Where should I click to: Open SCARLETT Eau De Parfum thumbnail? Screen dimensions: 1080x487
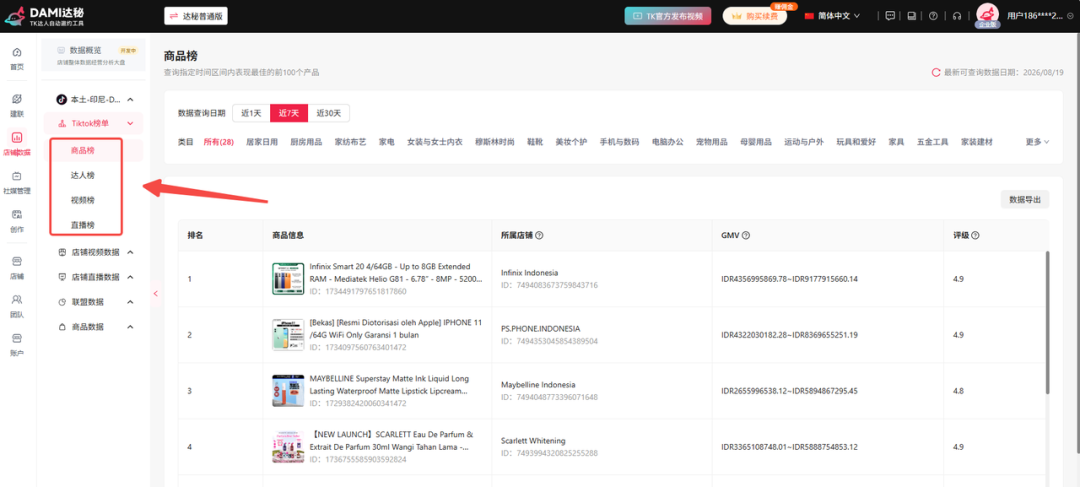(288, 447)
